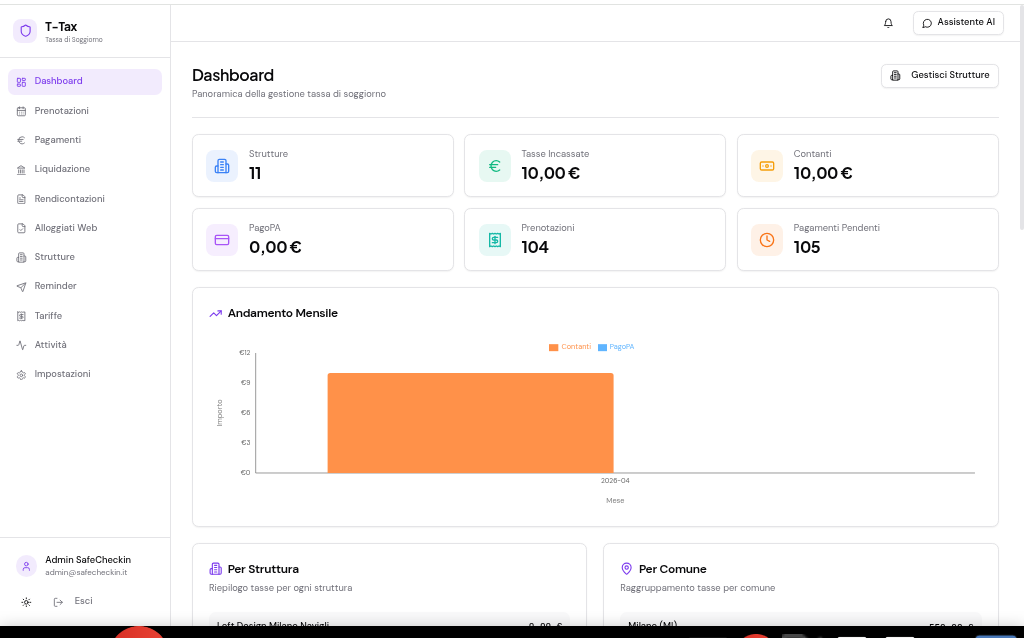The height and width of the screenshot is (638, 1024).
Task: Toggle Contanti series in chart legend
Action: pos(570,347)
